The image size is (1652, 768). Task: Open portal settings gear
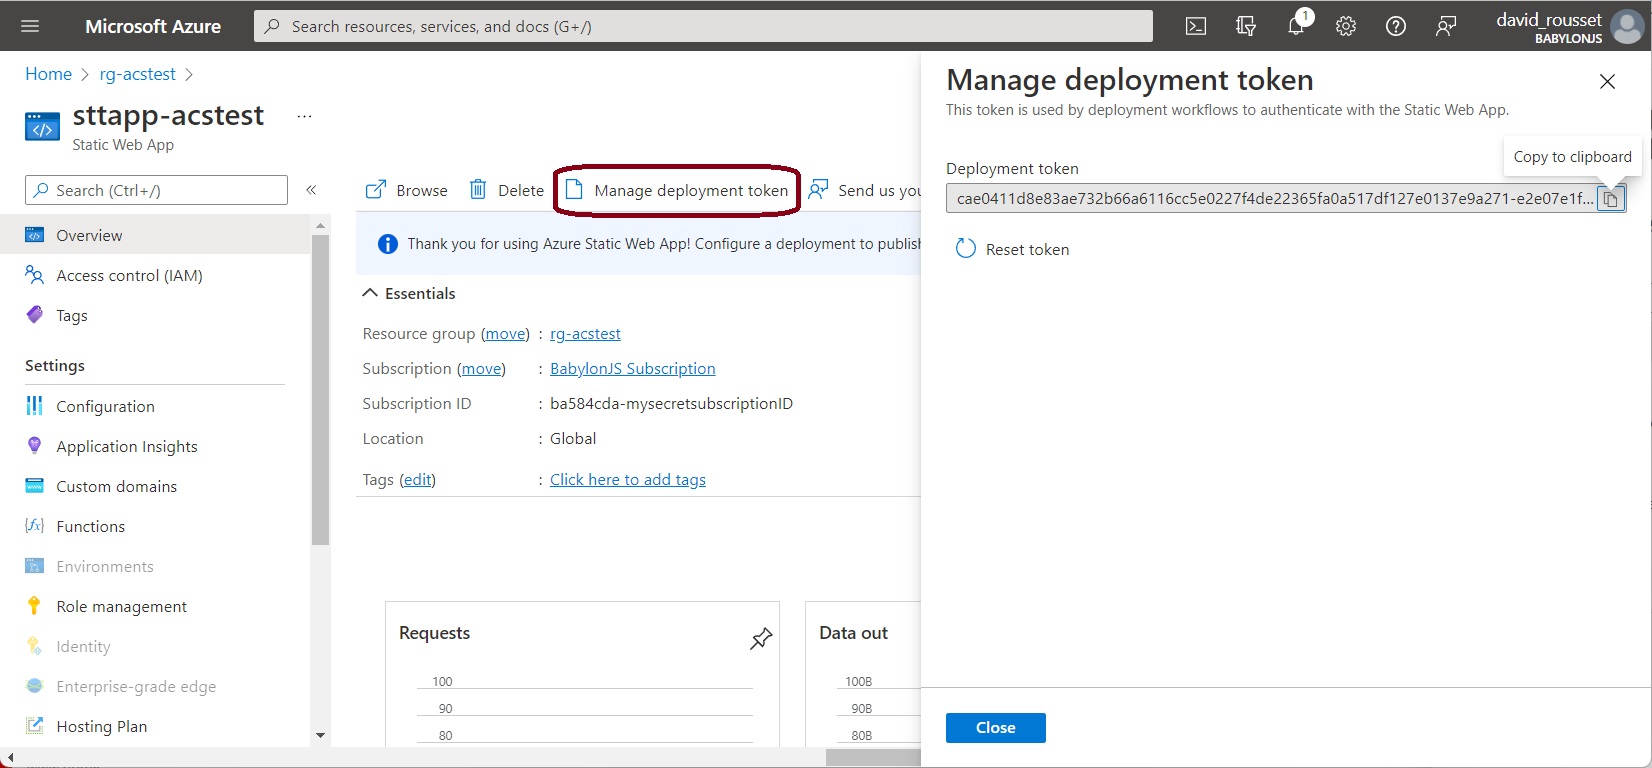1346,26
